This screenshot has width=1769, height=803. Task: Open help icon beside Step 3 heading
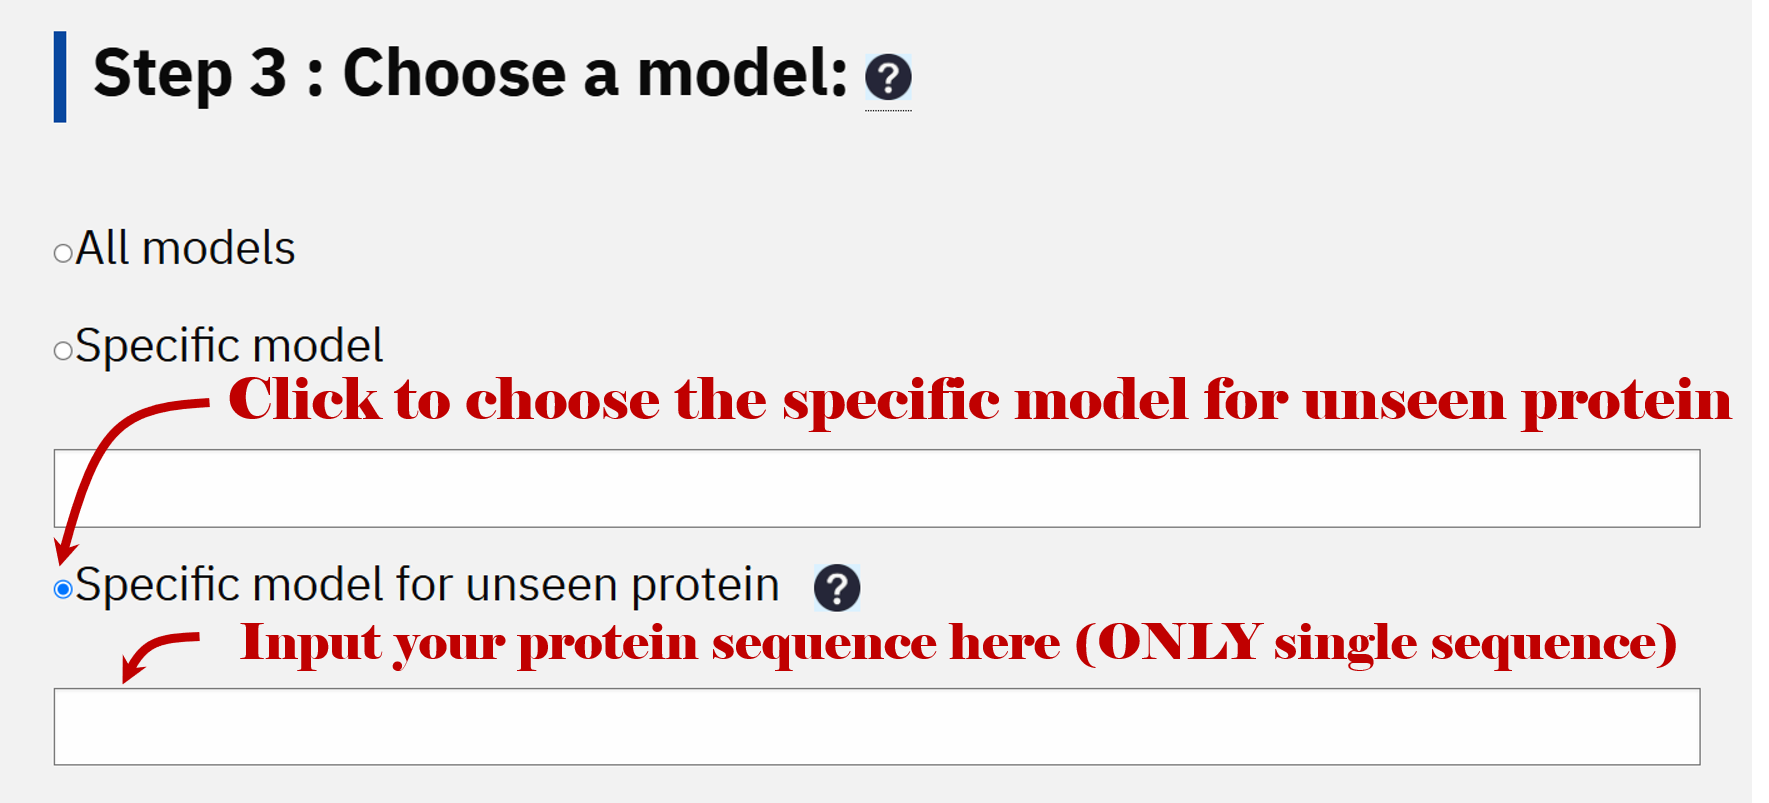[x=888, y=77]
